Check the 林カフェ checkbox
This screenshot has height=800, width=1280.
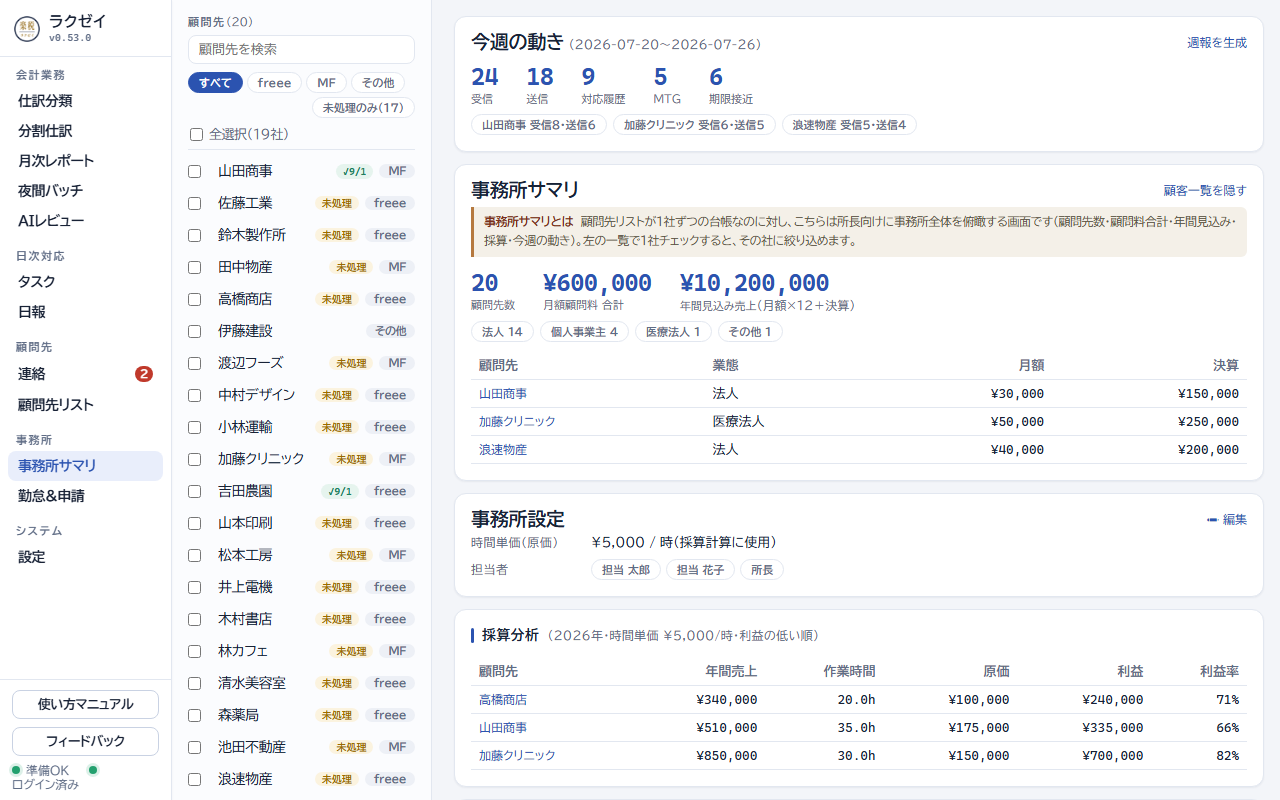(195, 651)
